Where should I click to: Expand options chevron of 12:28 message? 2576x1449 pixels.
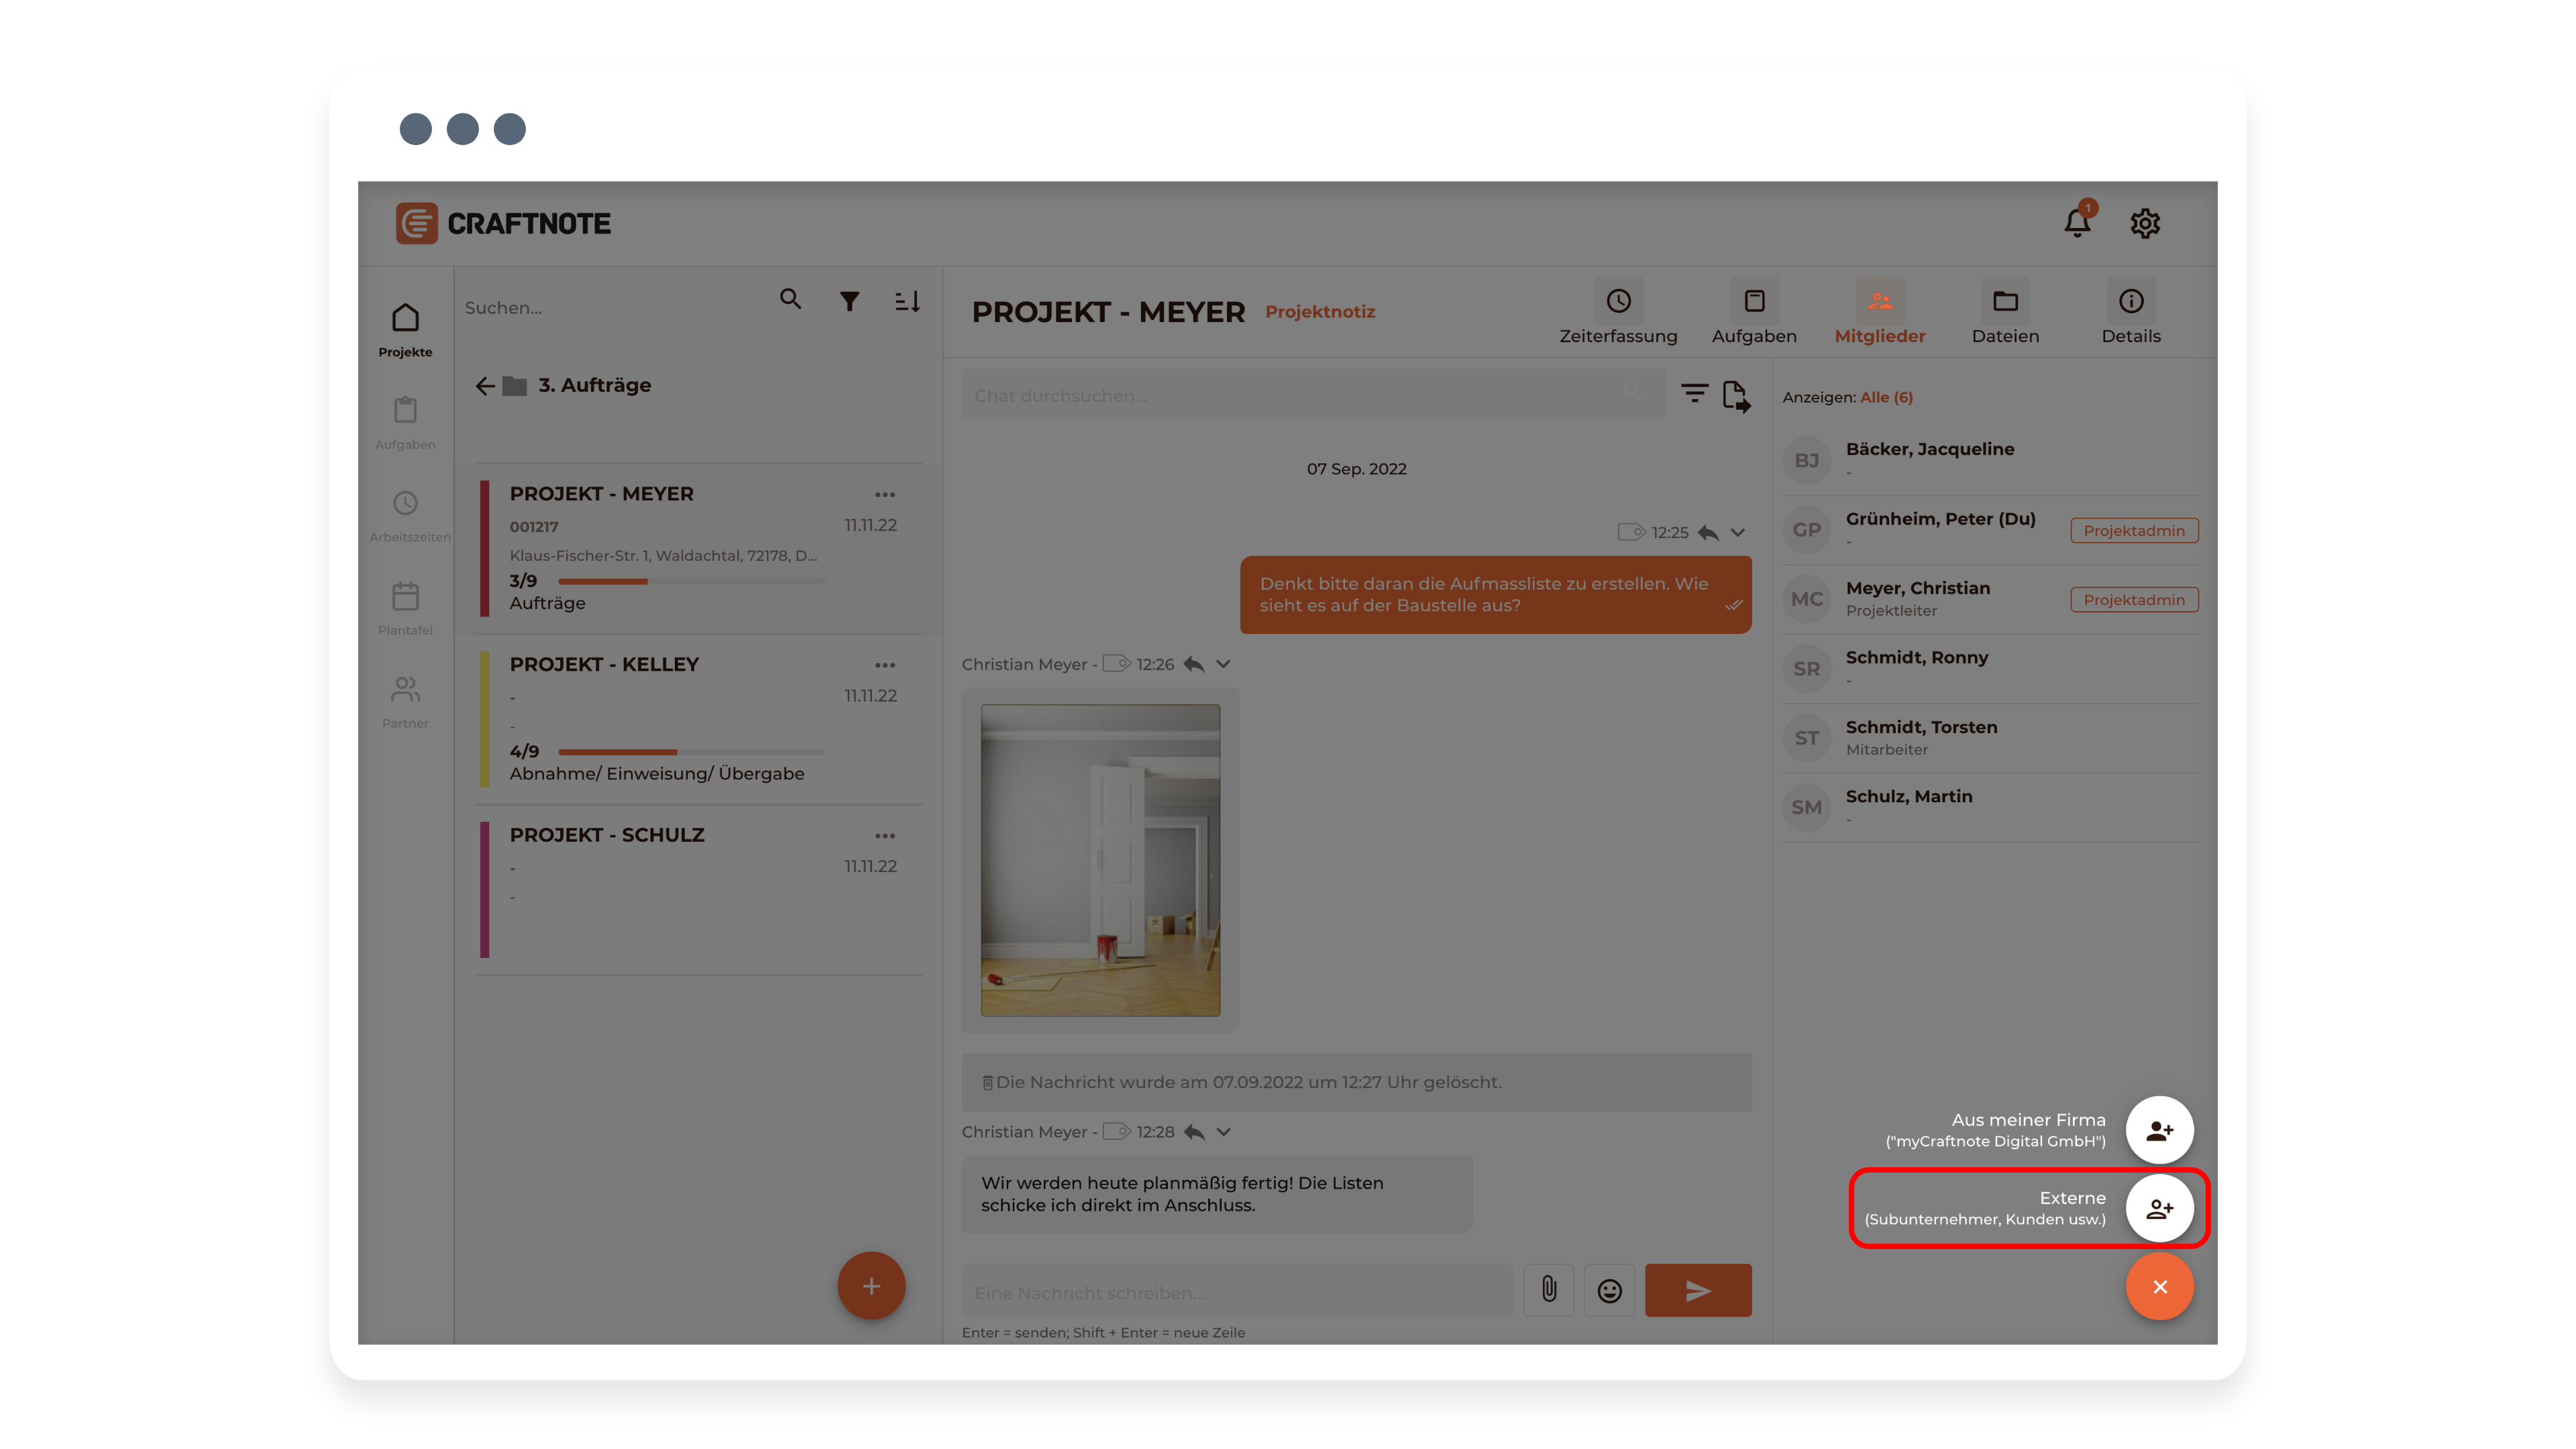tap(1223, 1132)
